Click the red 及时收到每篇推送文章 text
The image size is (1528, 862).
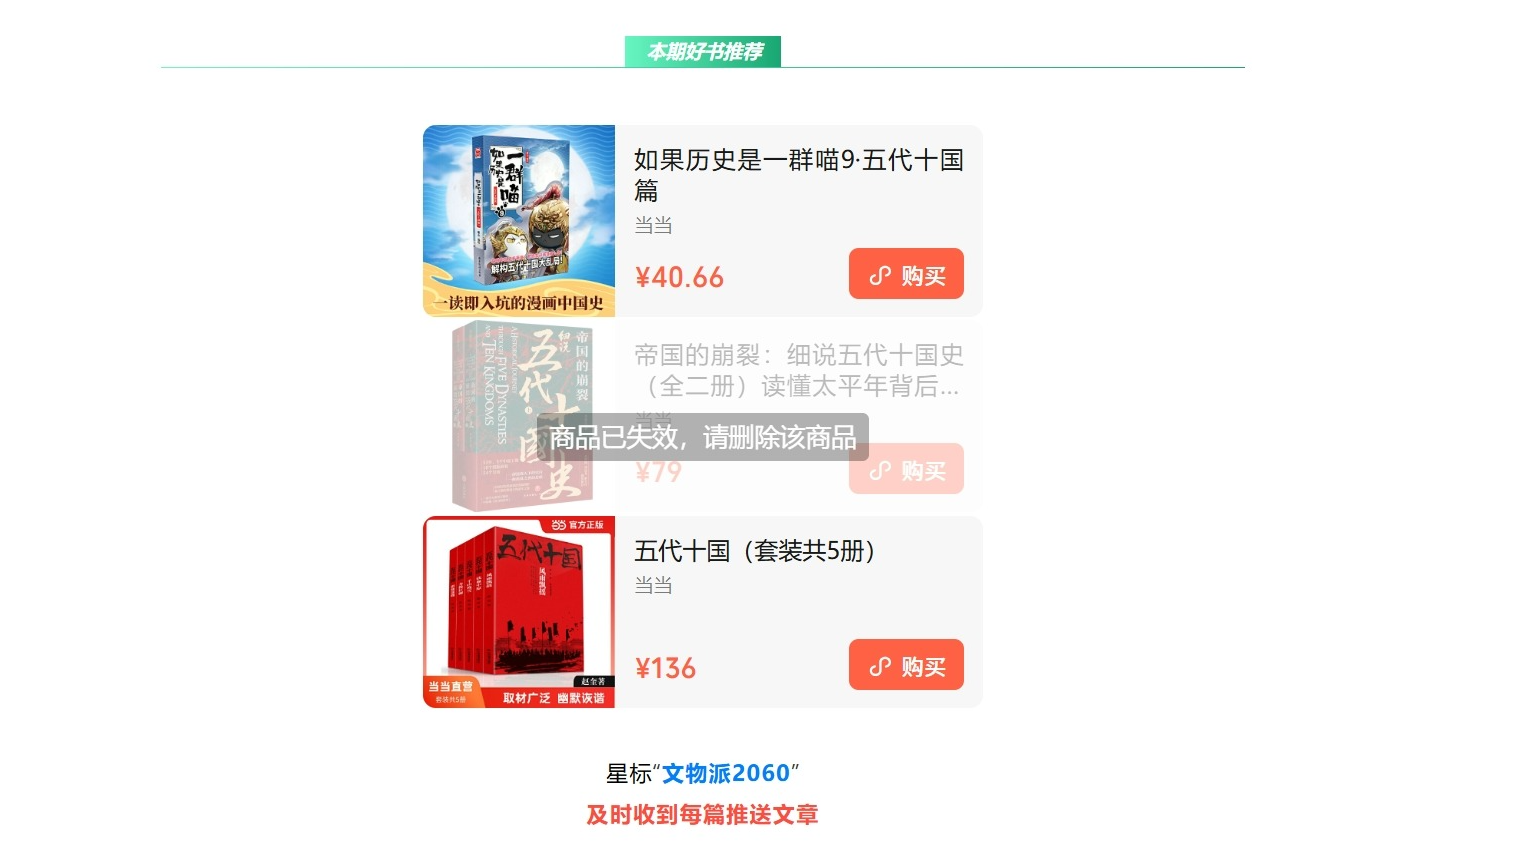(x=702, y=815)
